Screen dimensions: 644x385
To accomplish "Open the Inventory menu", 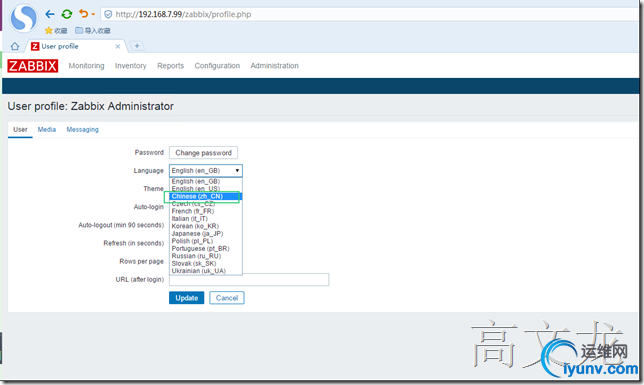I will tap(131, 66).
